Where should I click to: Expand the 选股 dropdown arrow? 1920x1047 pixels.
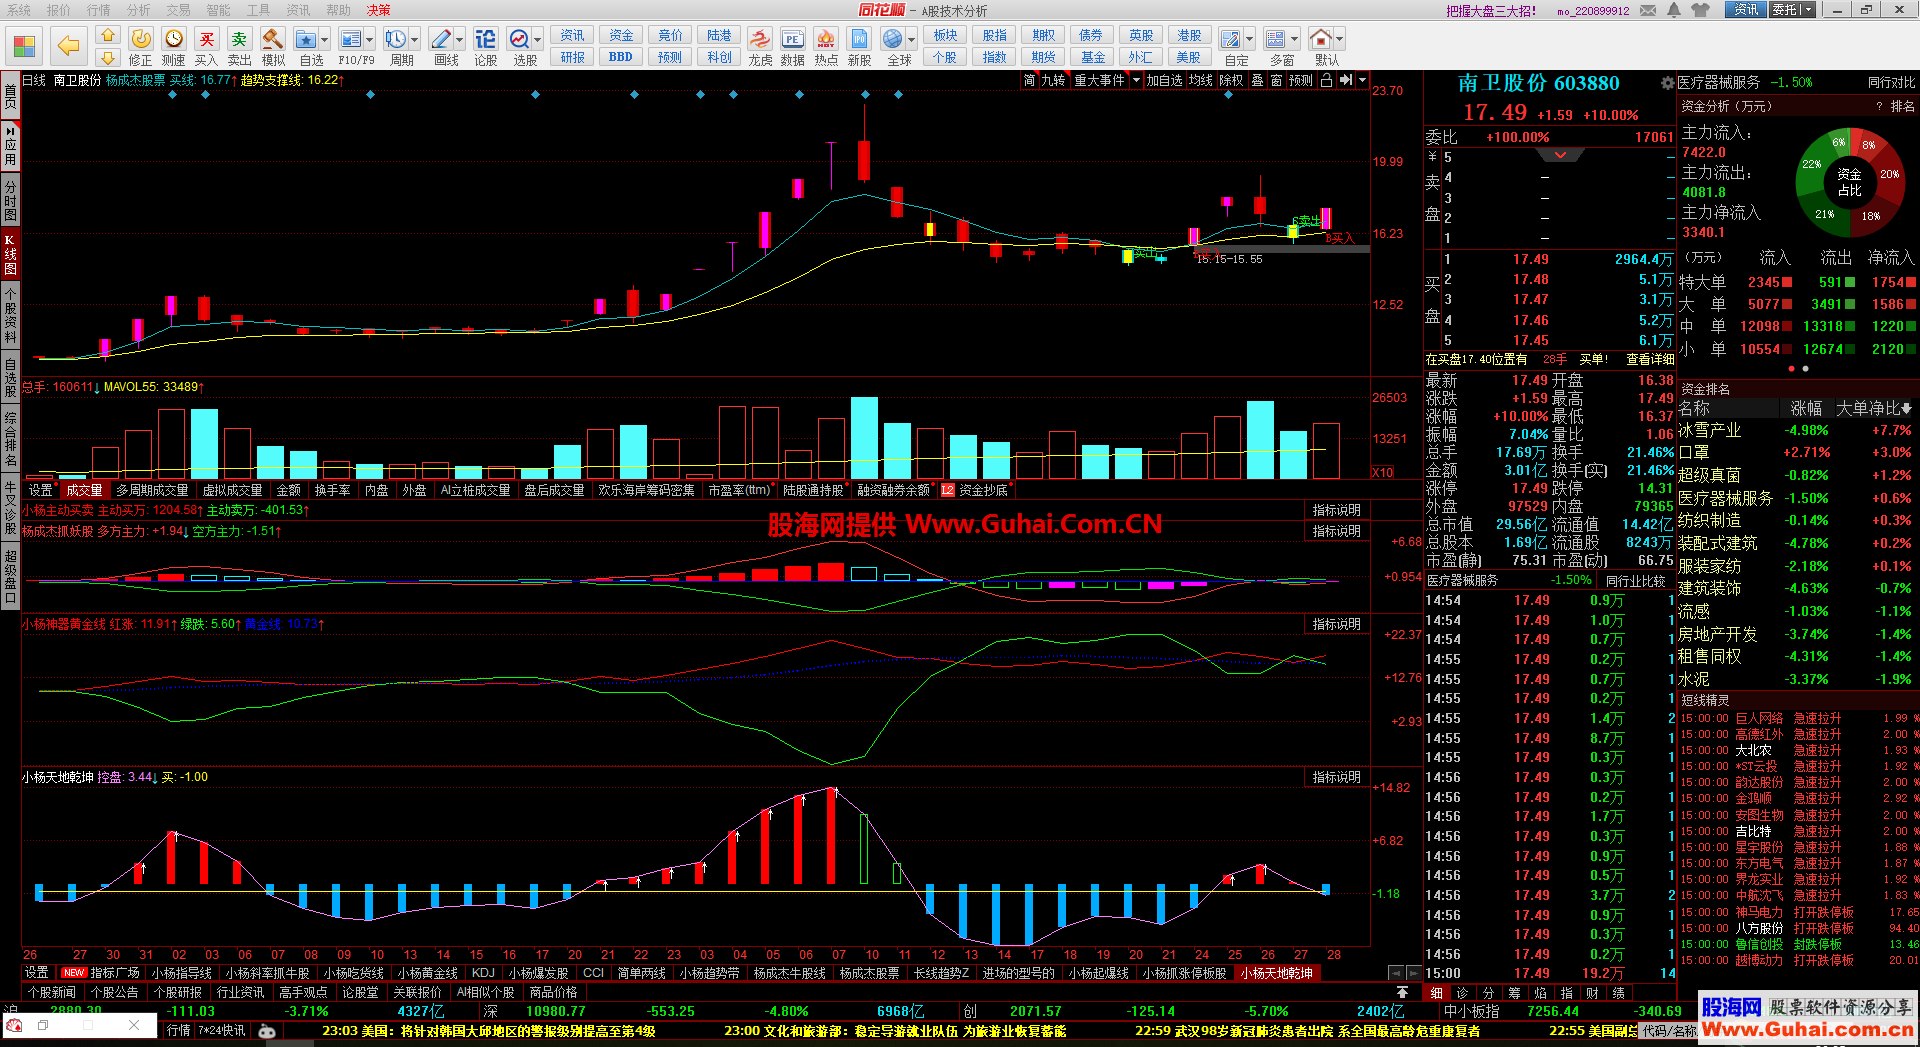(538, 40)
